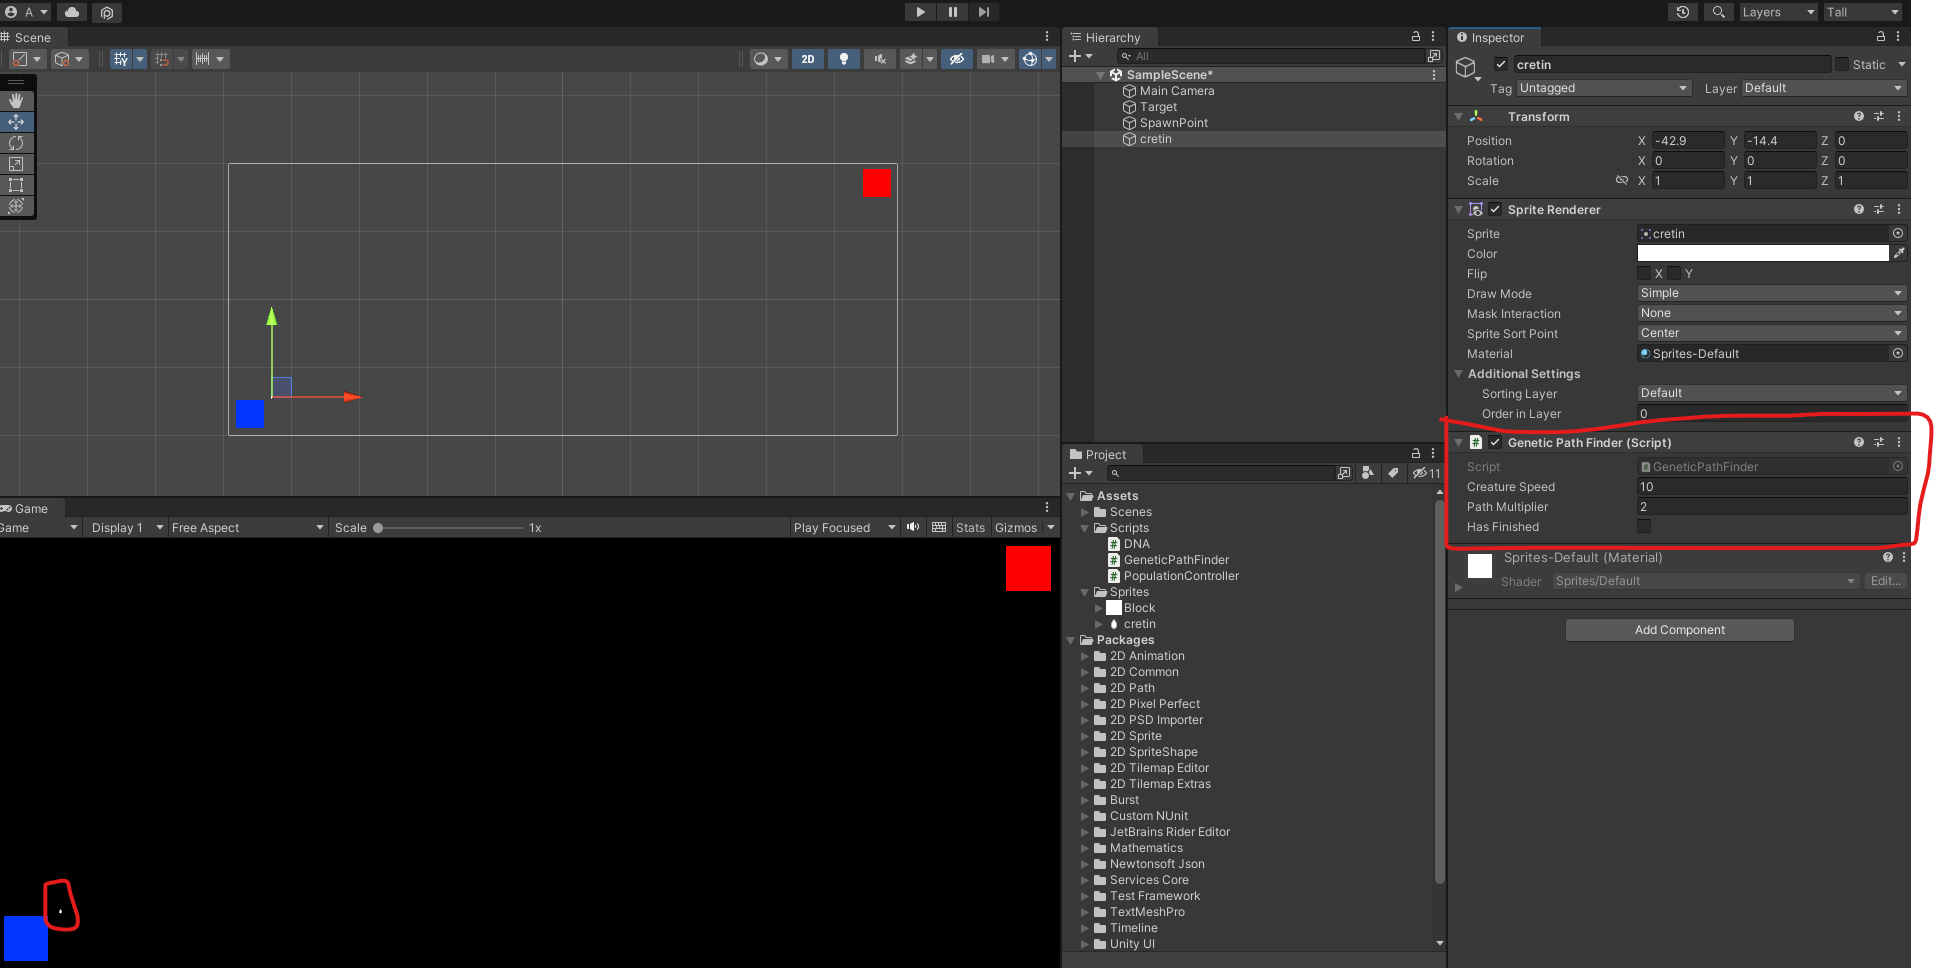Expand the 2D Animation package folder
Image resolution: width=1935 pixels, height=968 pixels.
(1085, 656)
